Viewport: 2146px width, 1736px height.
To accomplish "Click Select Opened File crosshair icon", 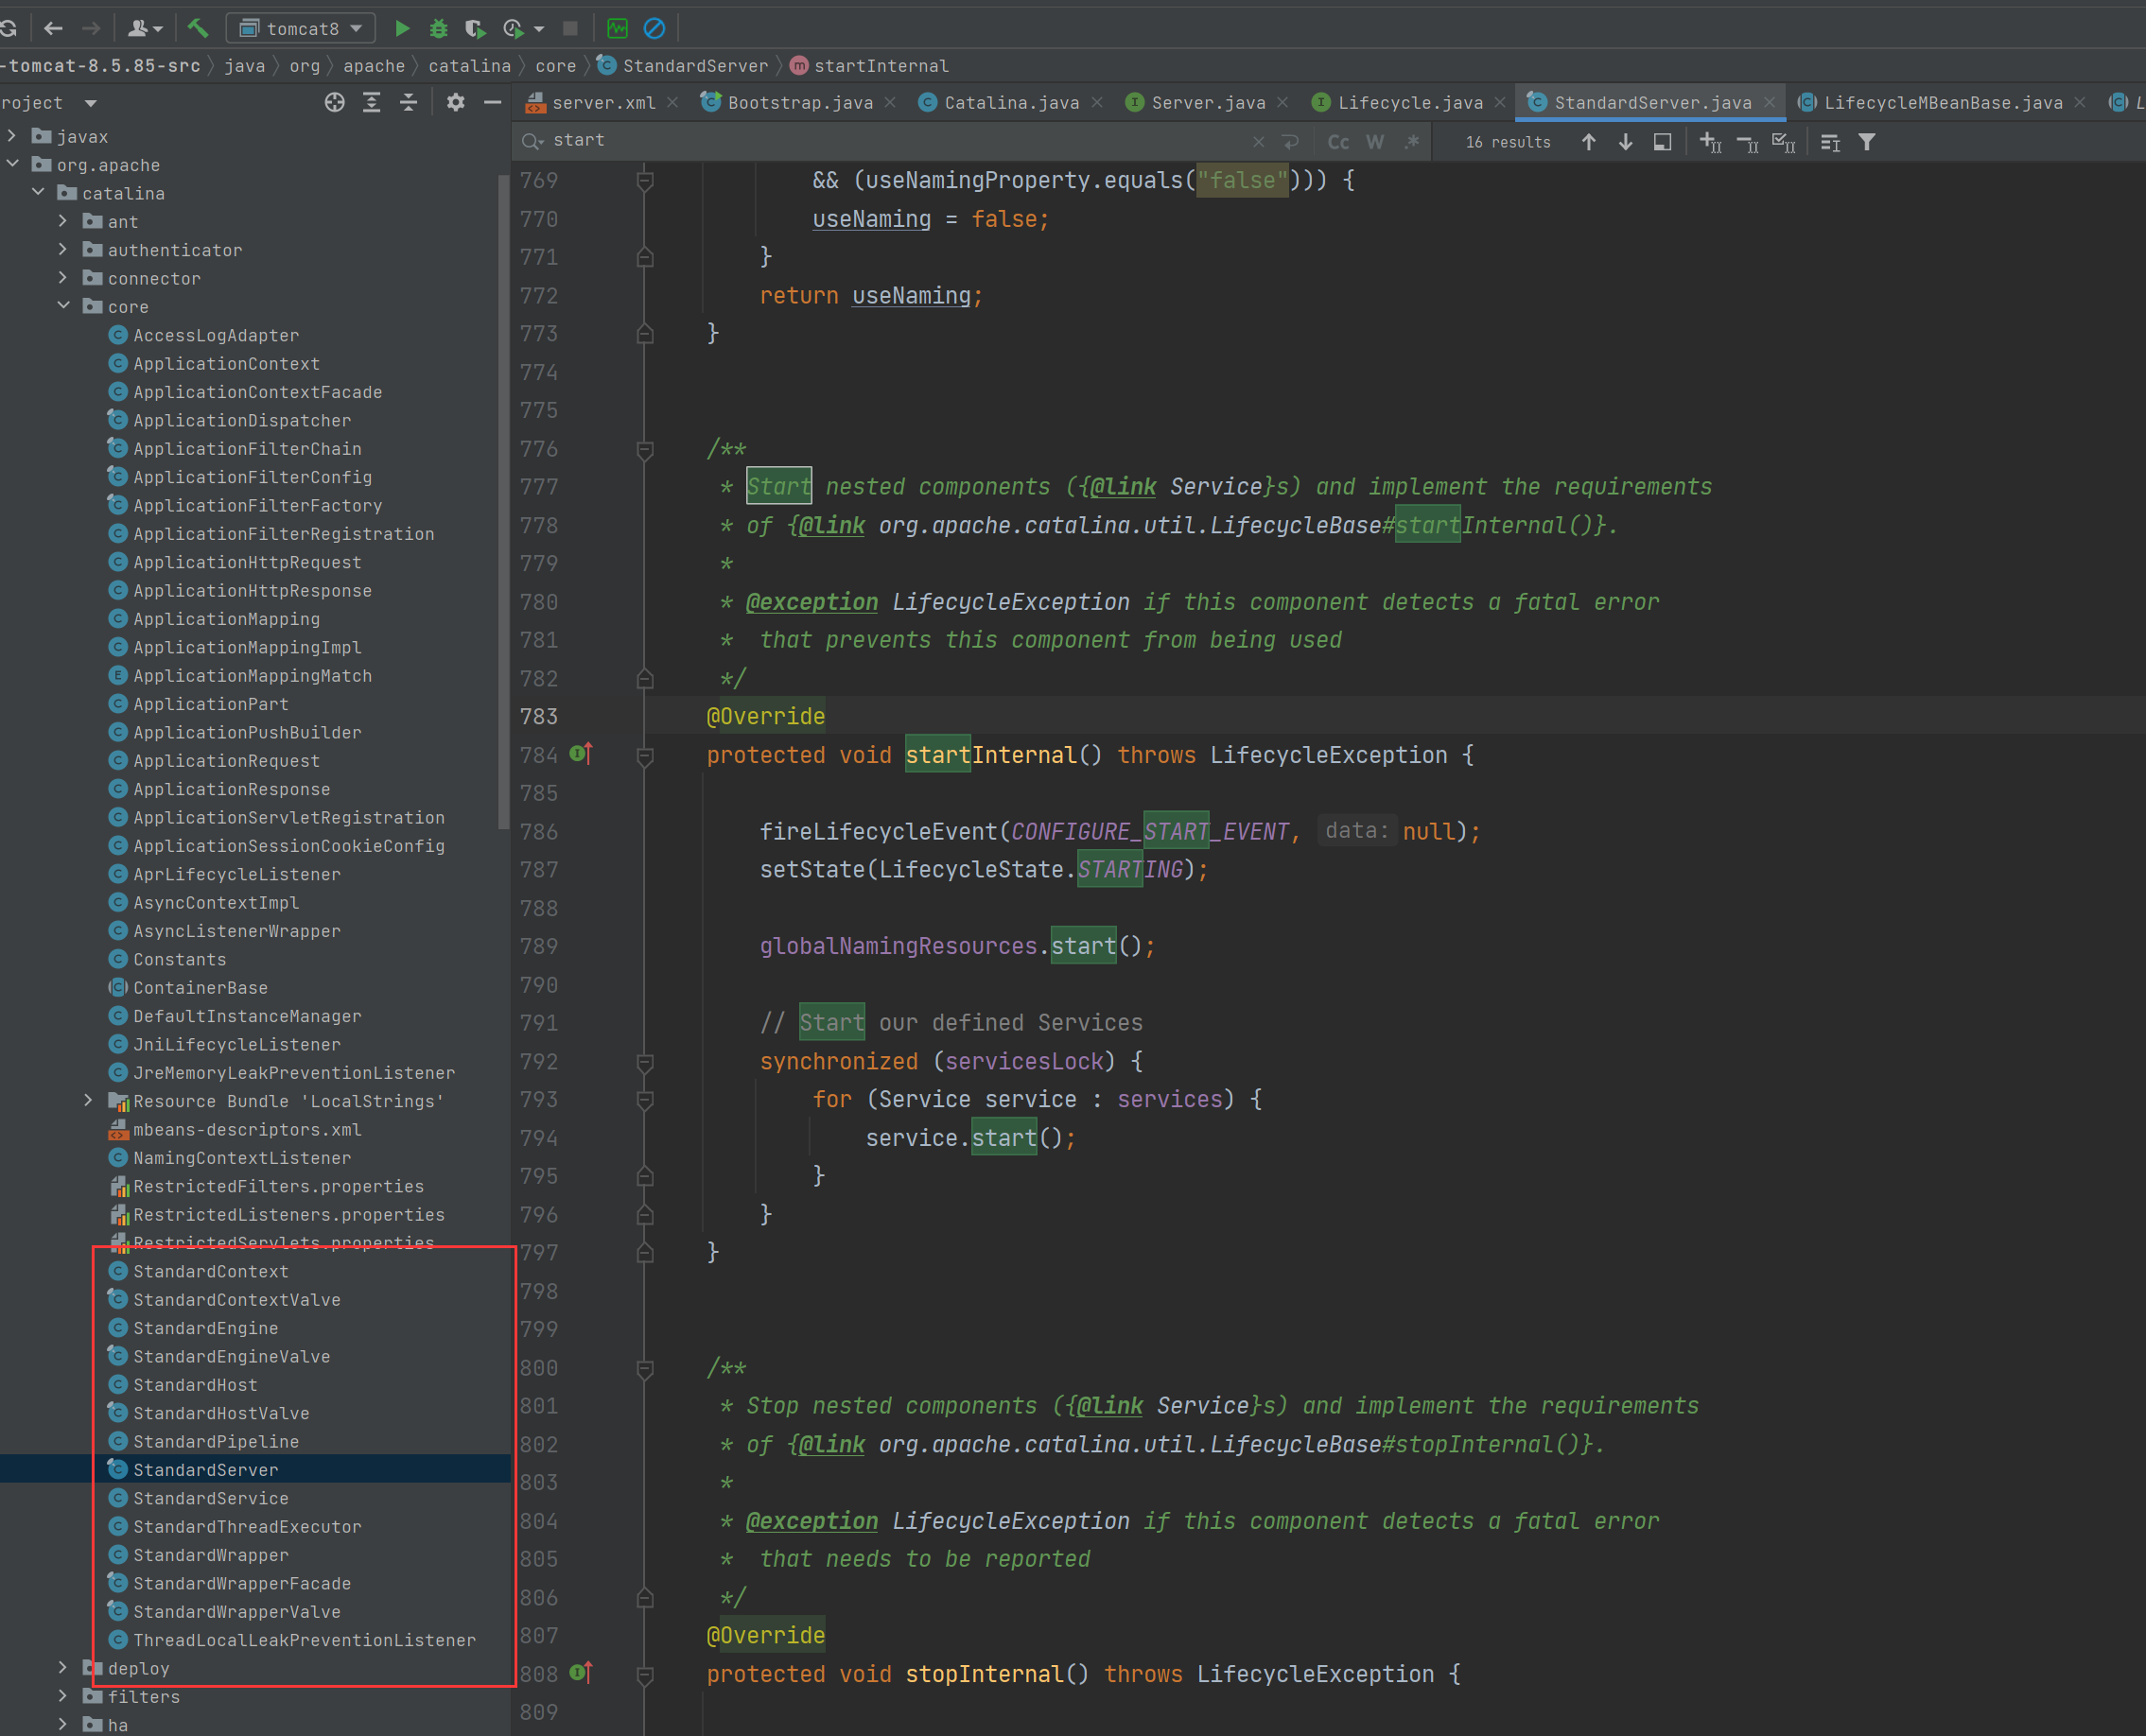I will coord(335,102).
